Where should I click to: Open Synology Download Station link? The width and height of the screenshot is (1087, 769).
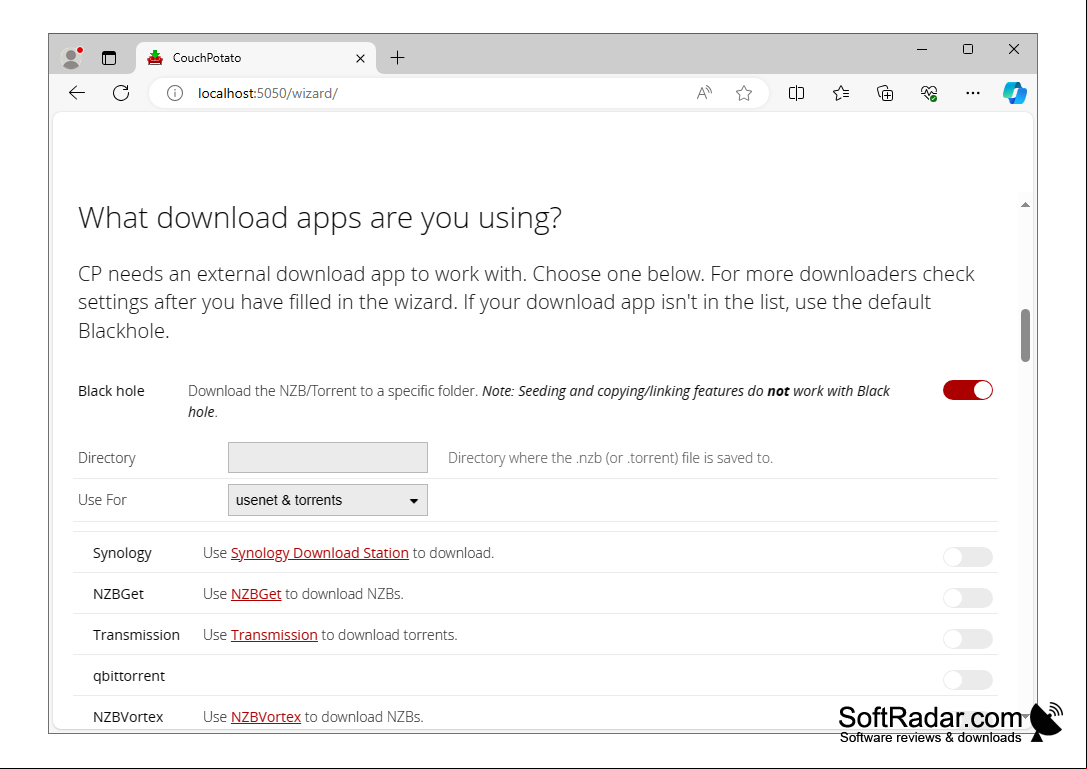click(320, 553)
